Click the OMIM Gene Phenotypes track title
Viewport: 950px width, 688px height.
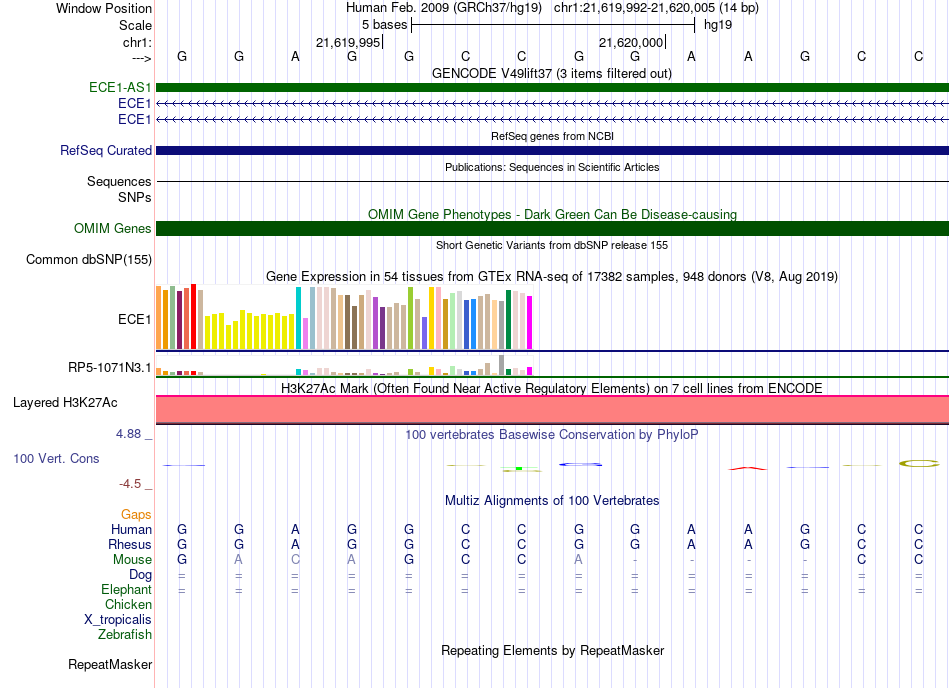coord(552,214)
